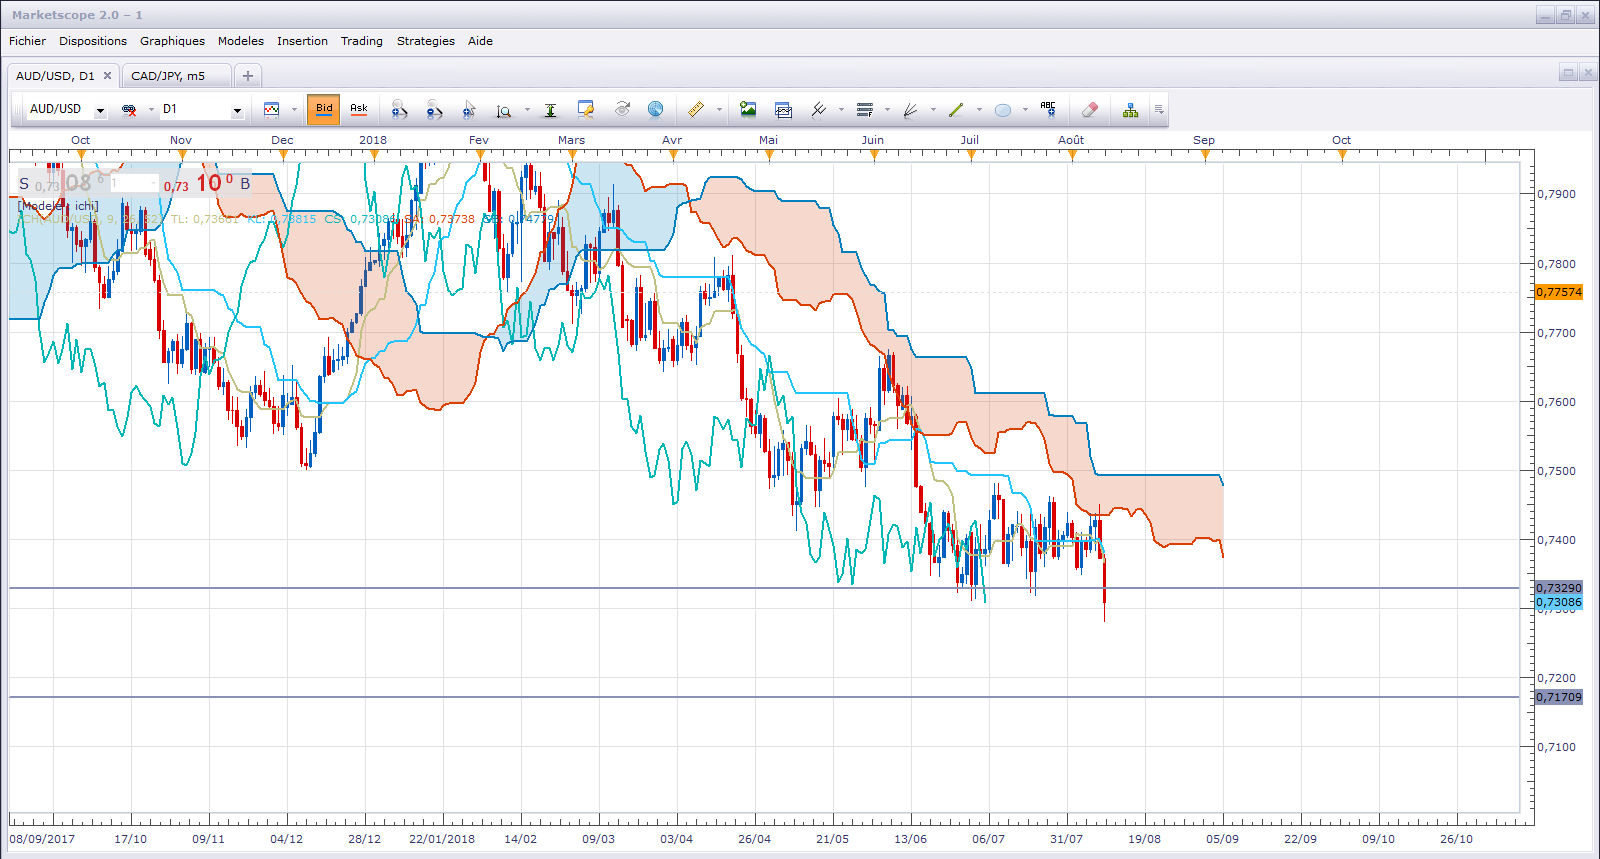Click the grayed eye visibility icon
1600x859 pixels.
point(621,110)
